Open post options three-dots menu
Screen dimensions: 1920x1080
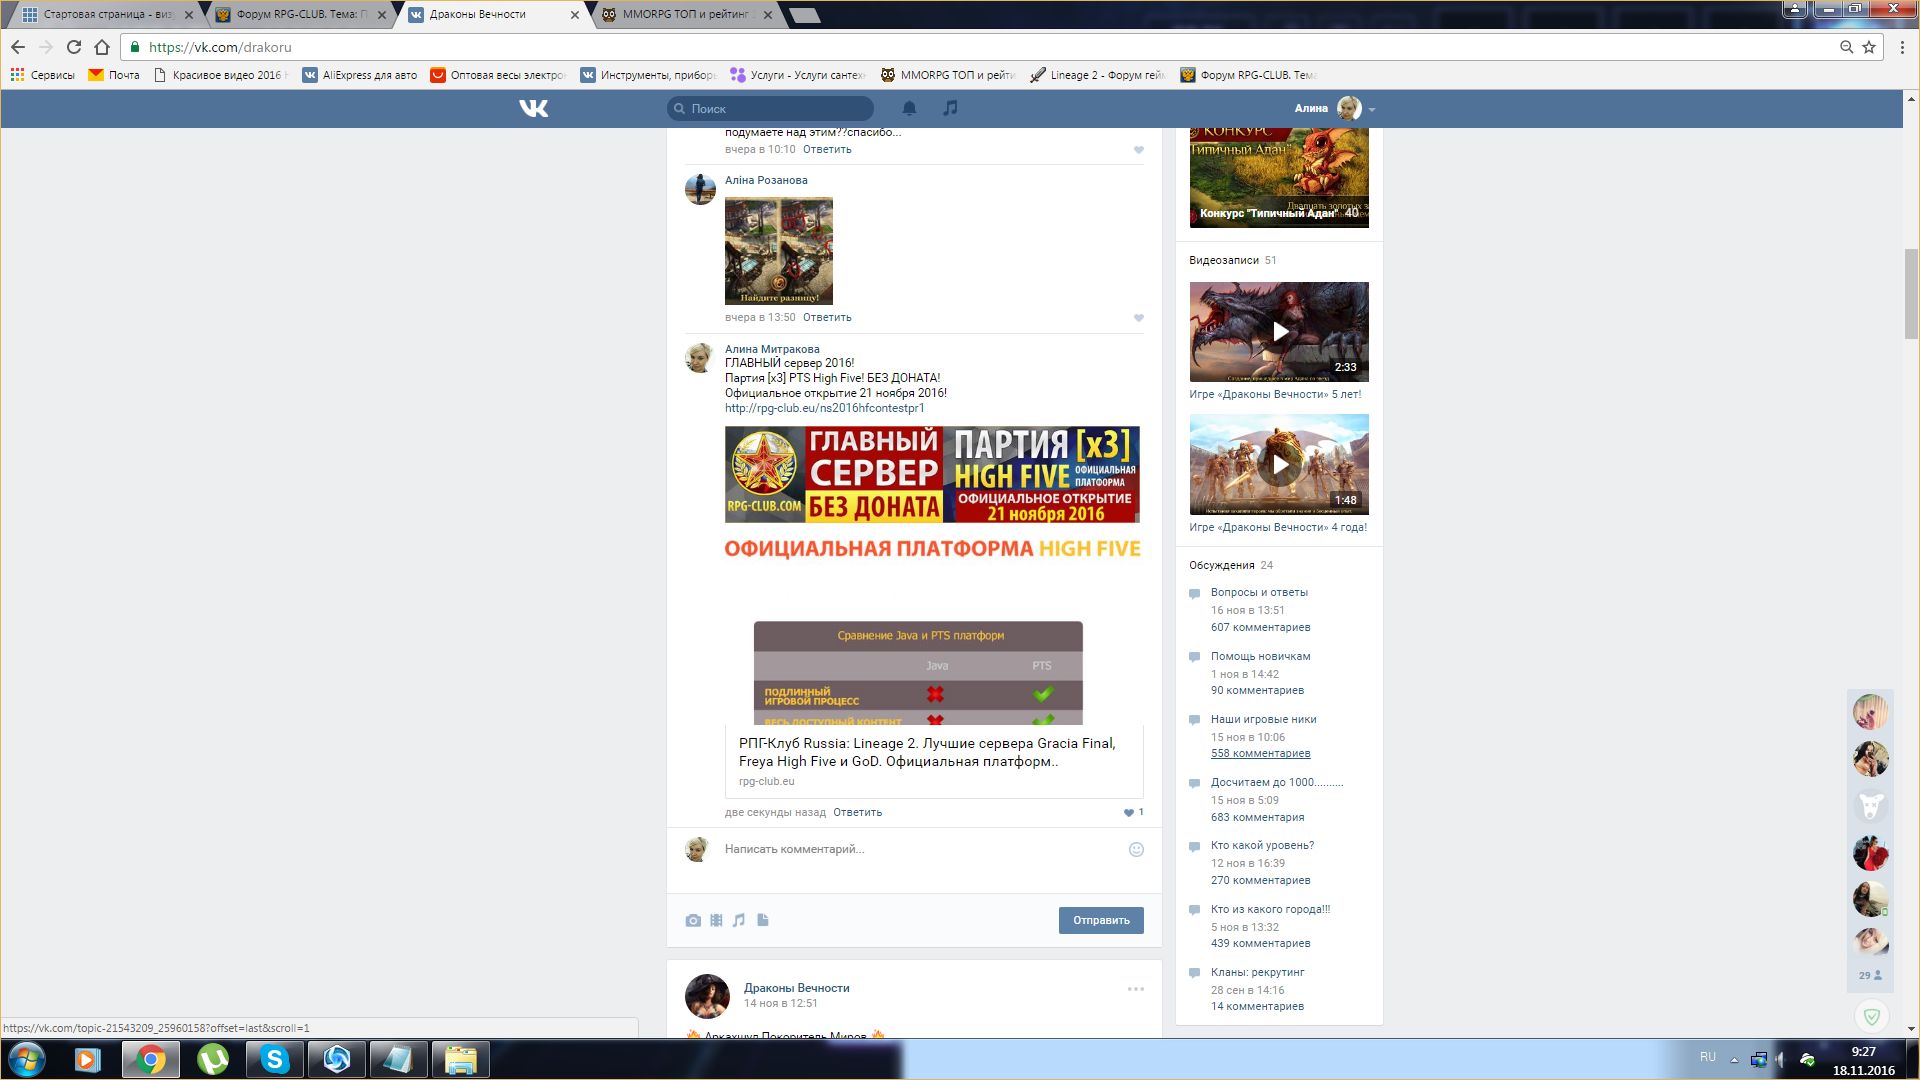tap(1135, 989)
